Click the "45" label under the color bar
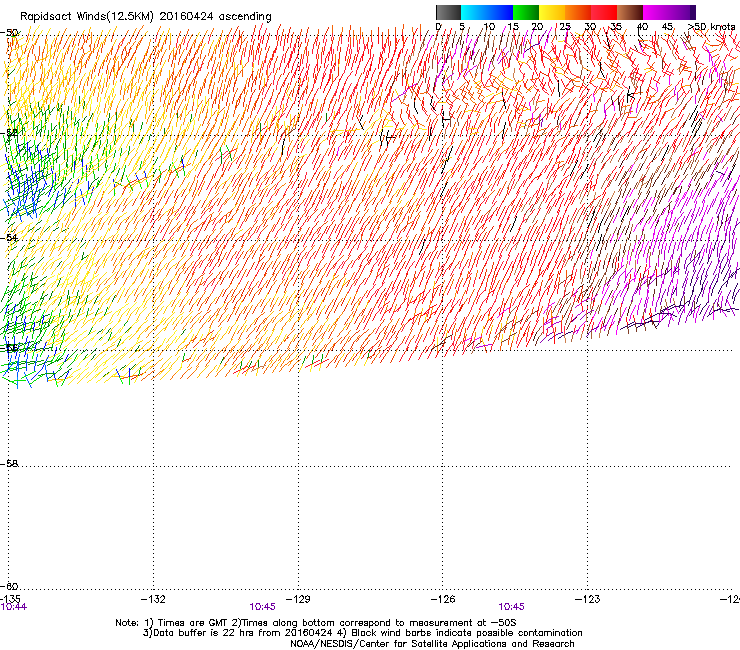The height and width of the screenshot is (650, 740). tap(667, 27)
